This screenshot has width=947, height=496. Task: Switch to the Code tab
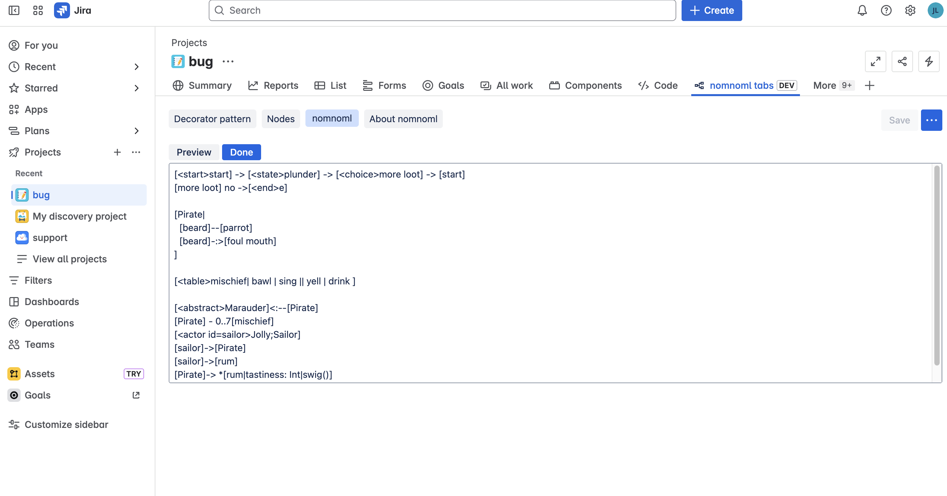pos(658,86)
